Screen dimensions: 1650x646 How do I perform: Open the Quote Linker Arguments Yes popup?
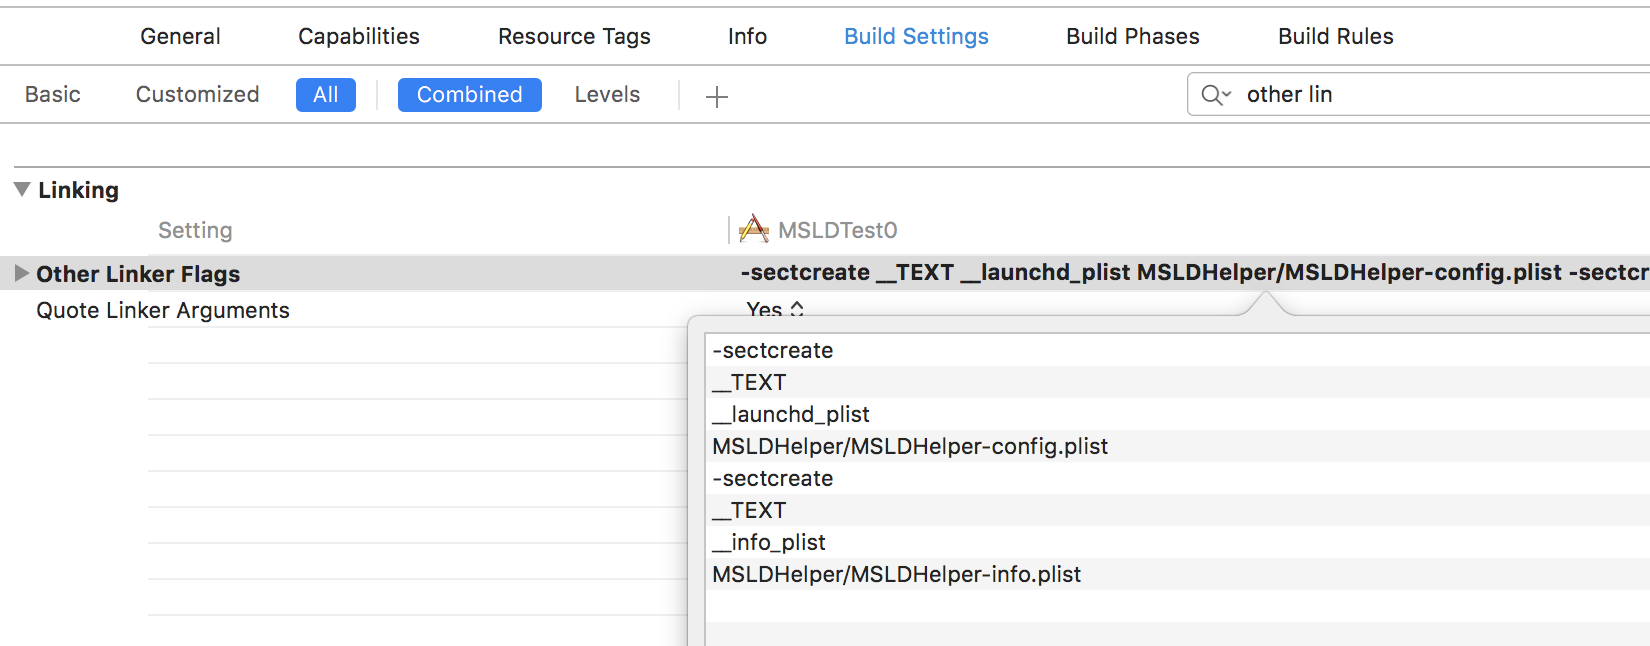[775, 310]
